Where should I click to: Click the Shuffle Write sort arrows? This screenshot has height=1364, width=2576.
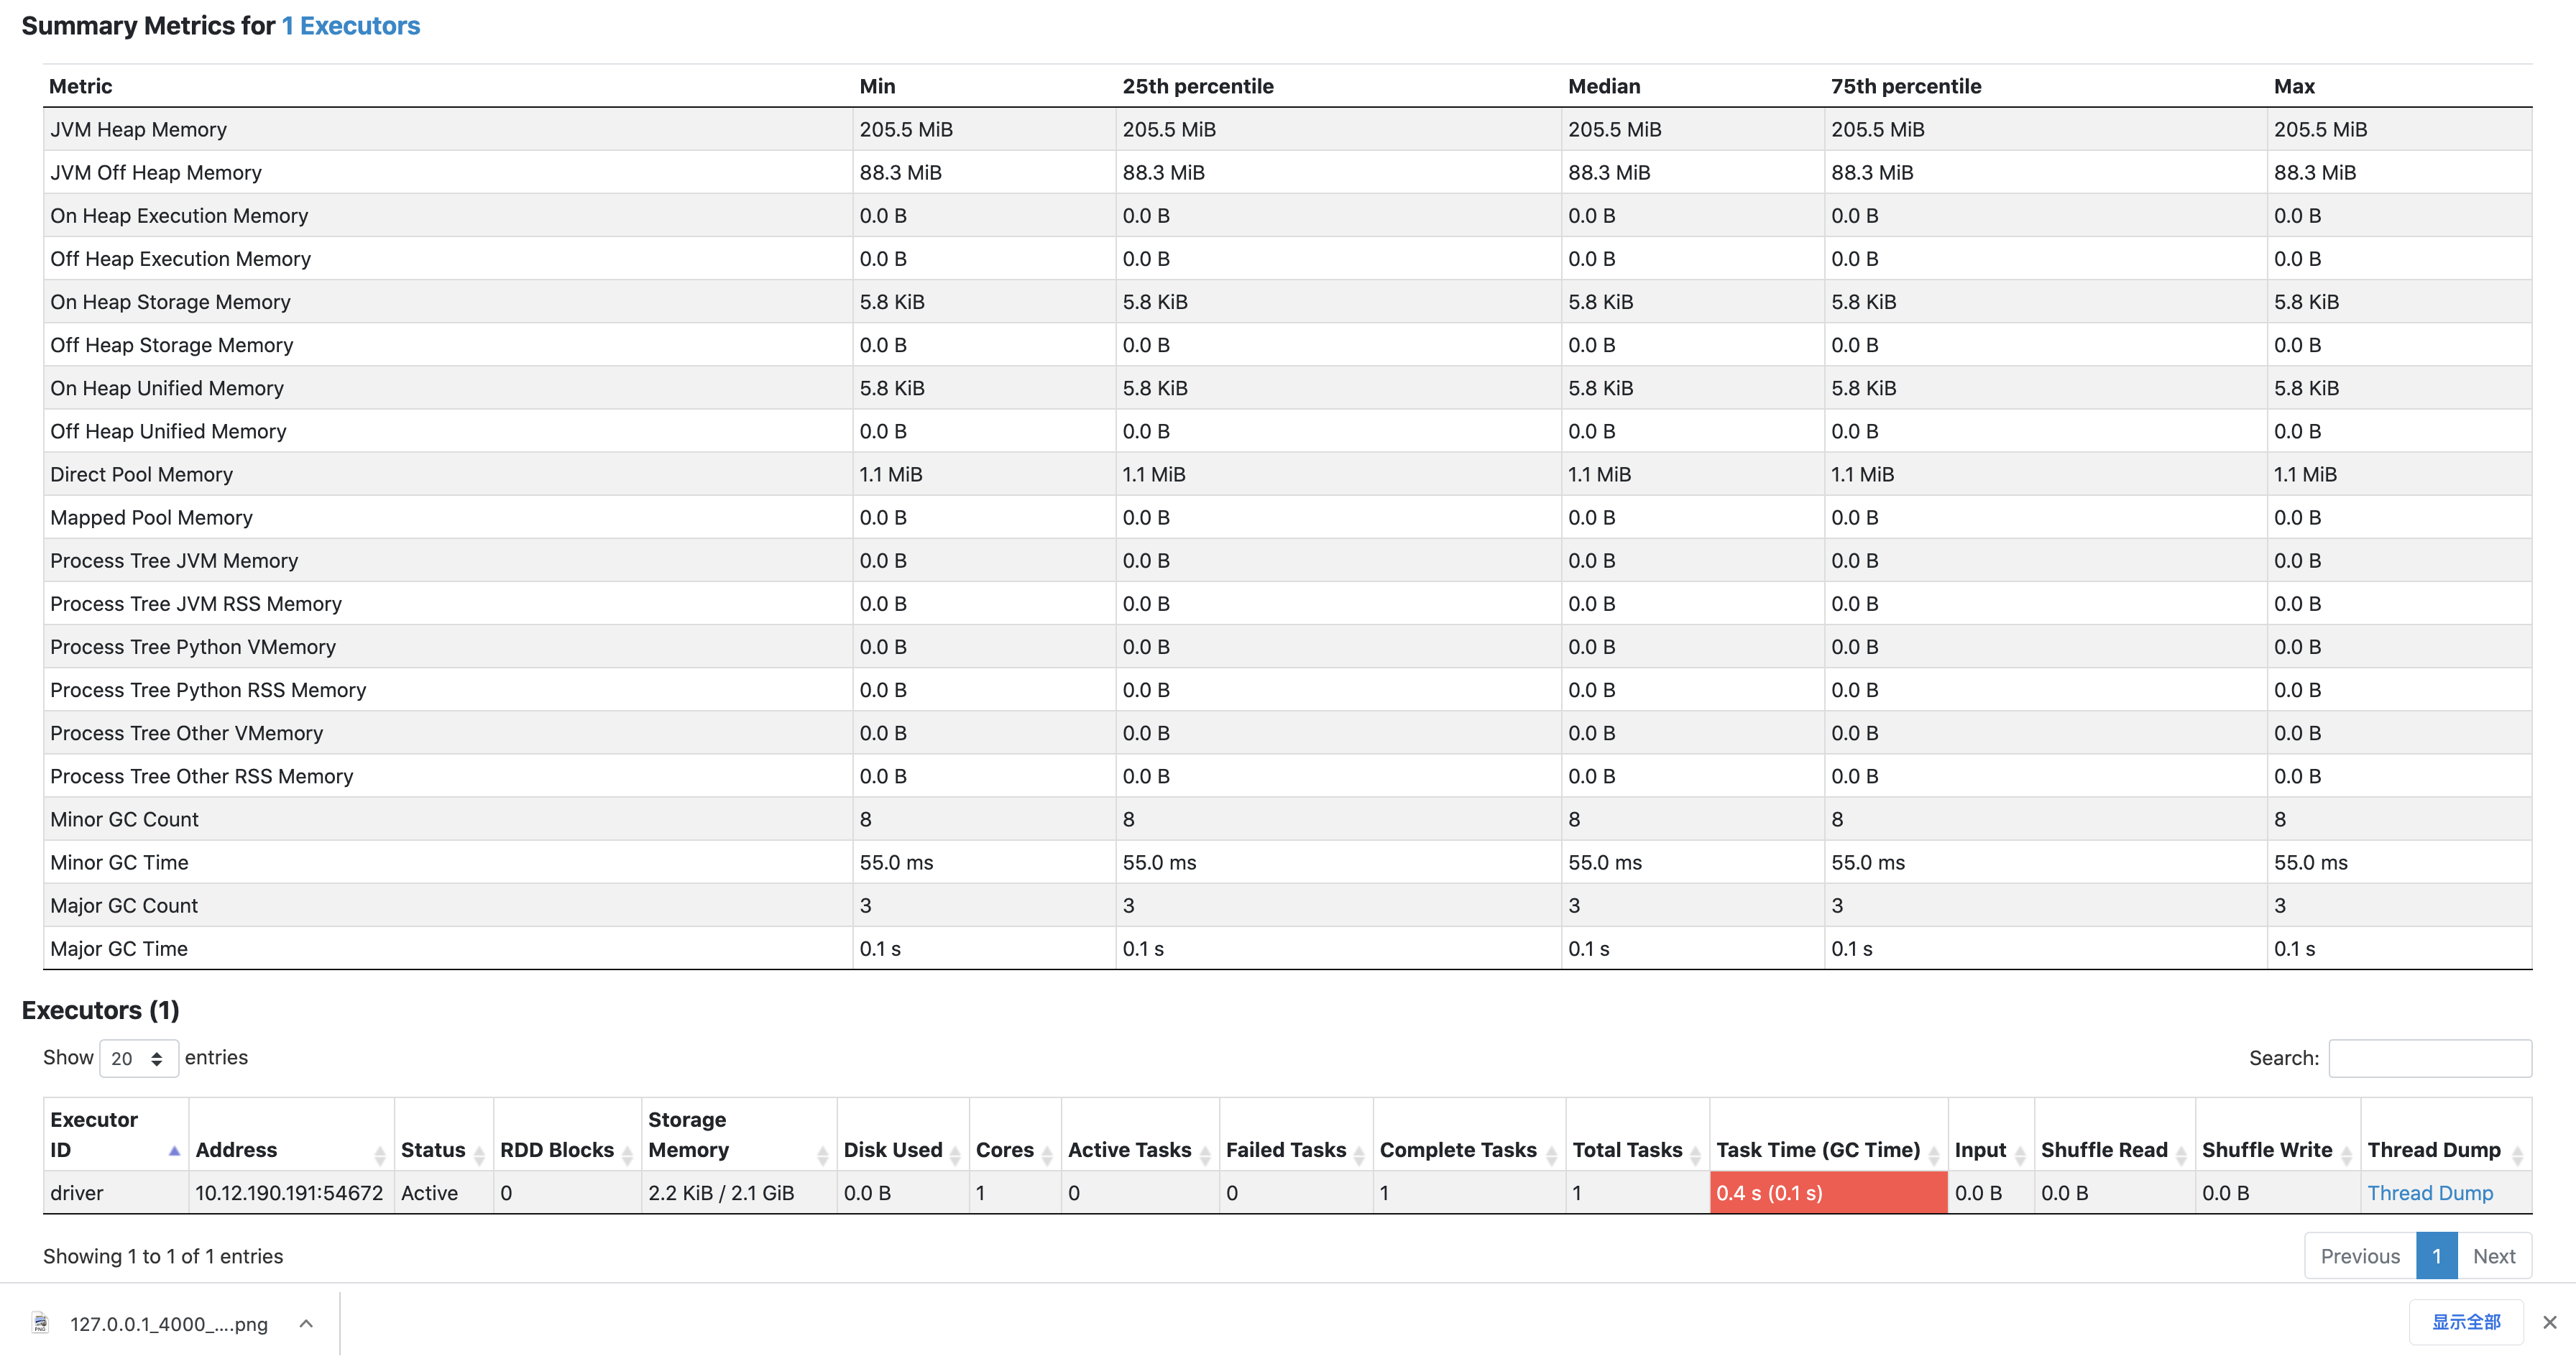2346,1155
